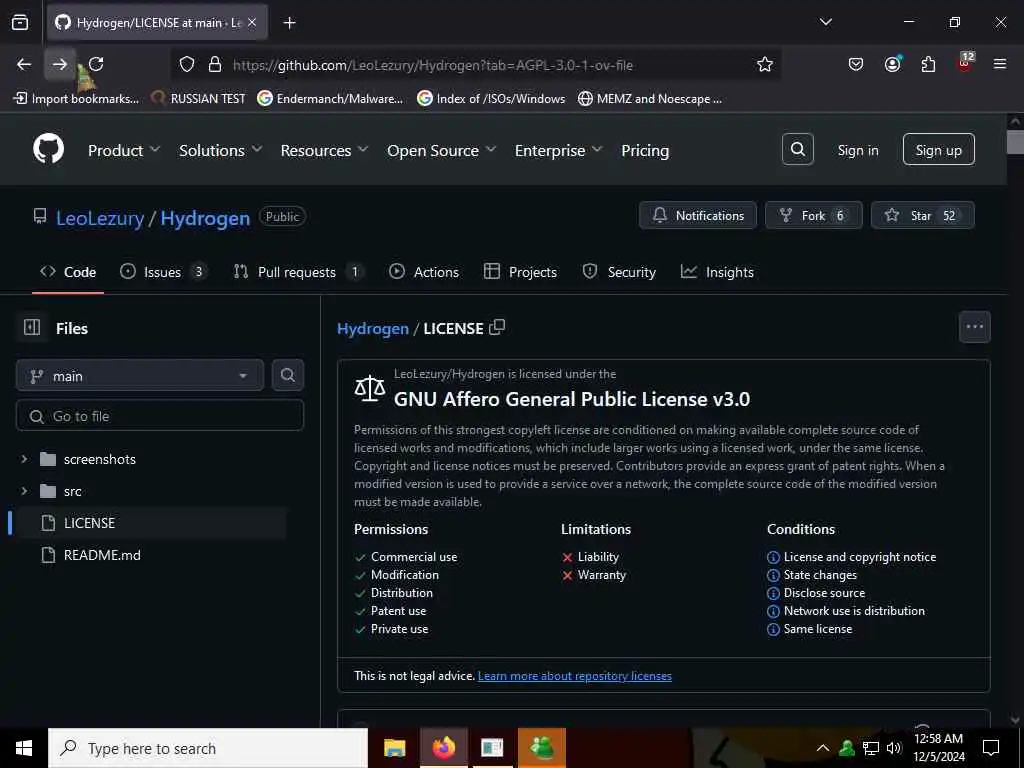Star the Hydrogen repository

[922, 216]
